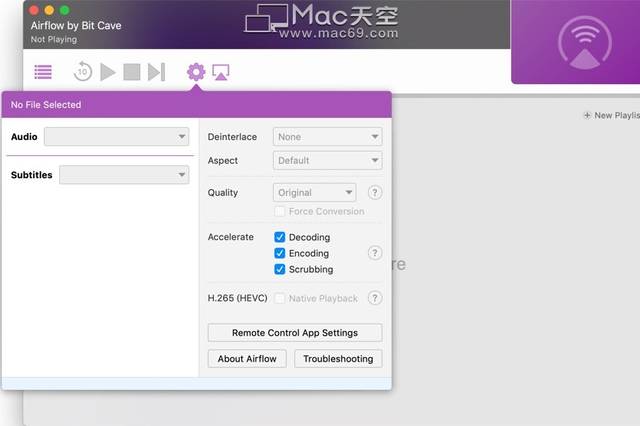
Task: Click the red close window button
Action: pos(34,10)
